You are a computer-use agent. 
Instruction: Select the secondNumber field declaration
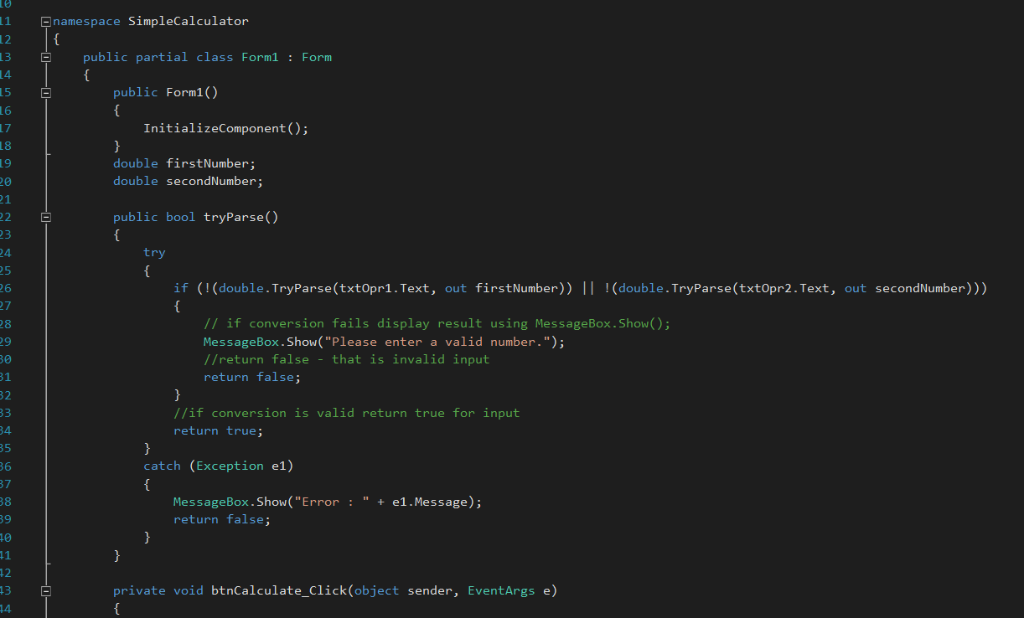pos(190,180)
